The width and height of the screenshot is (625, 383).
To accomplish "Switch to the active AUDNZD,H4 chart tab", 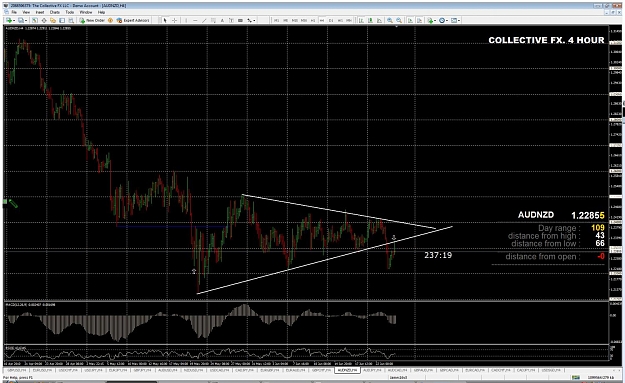I will point(347,370).
